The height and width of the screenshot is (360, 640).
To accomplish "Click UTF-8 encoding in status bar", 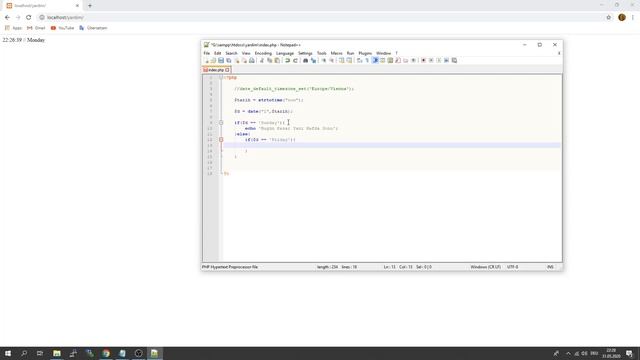I will [513, 267].
